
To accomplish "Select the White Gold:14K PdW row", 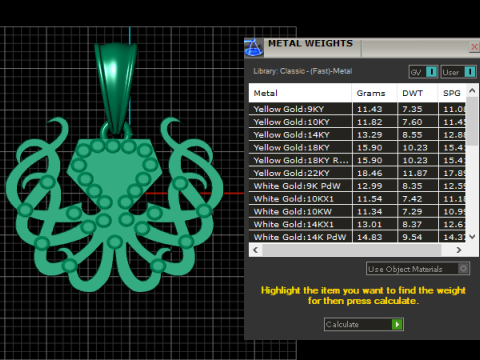I will (x=357, y=237).
